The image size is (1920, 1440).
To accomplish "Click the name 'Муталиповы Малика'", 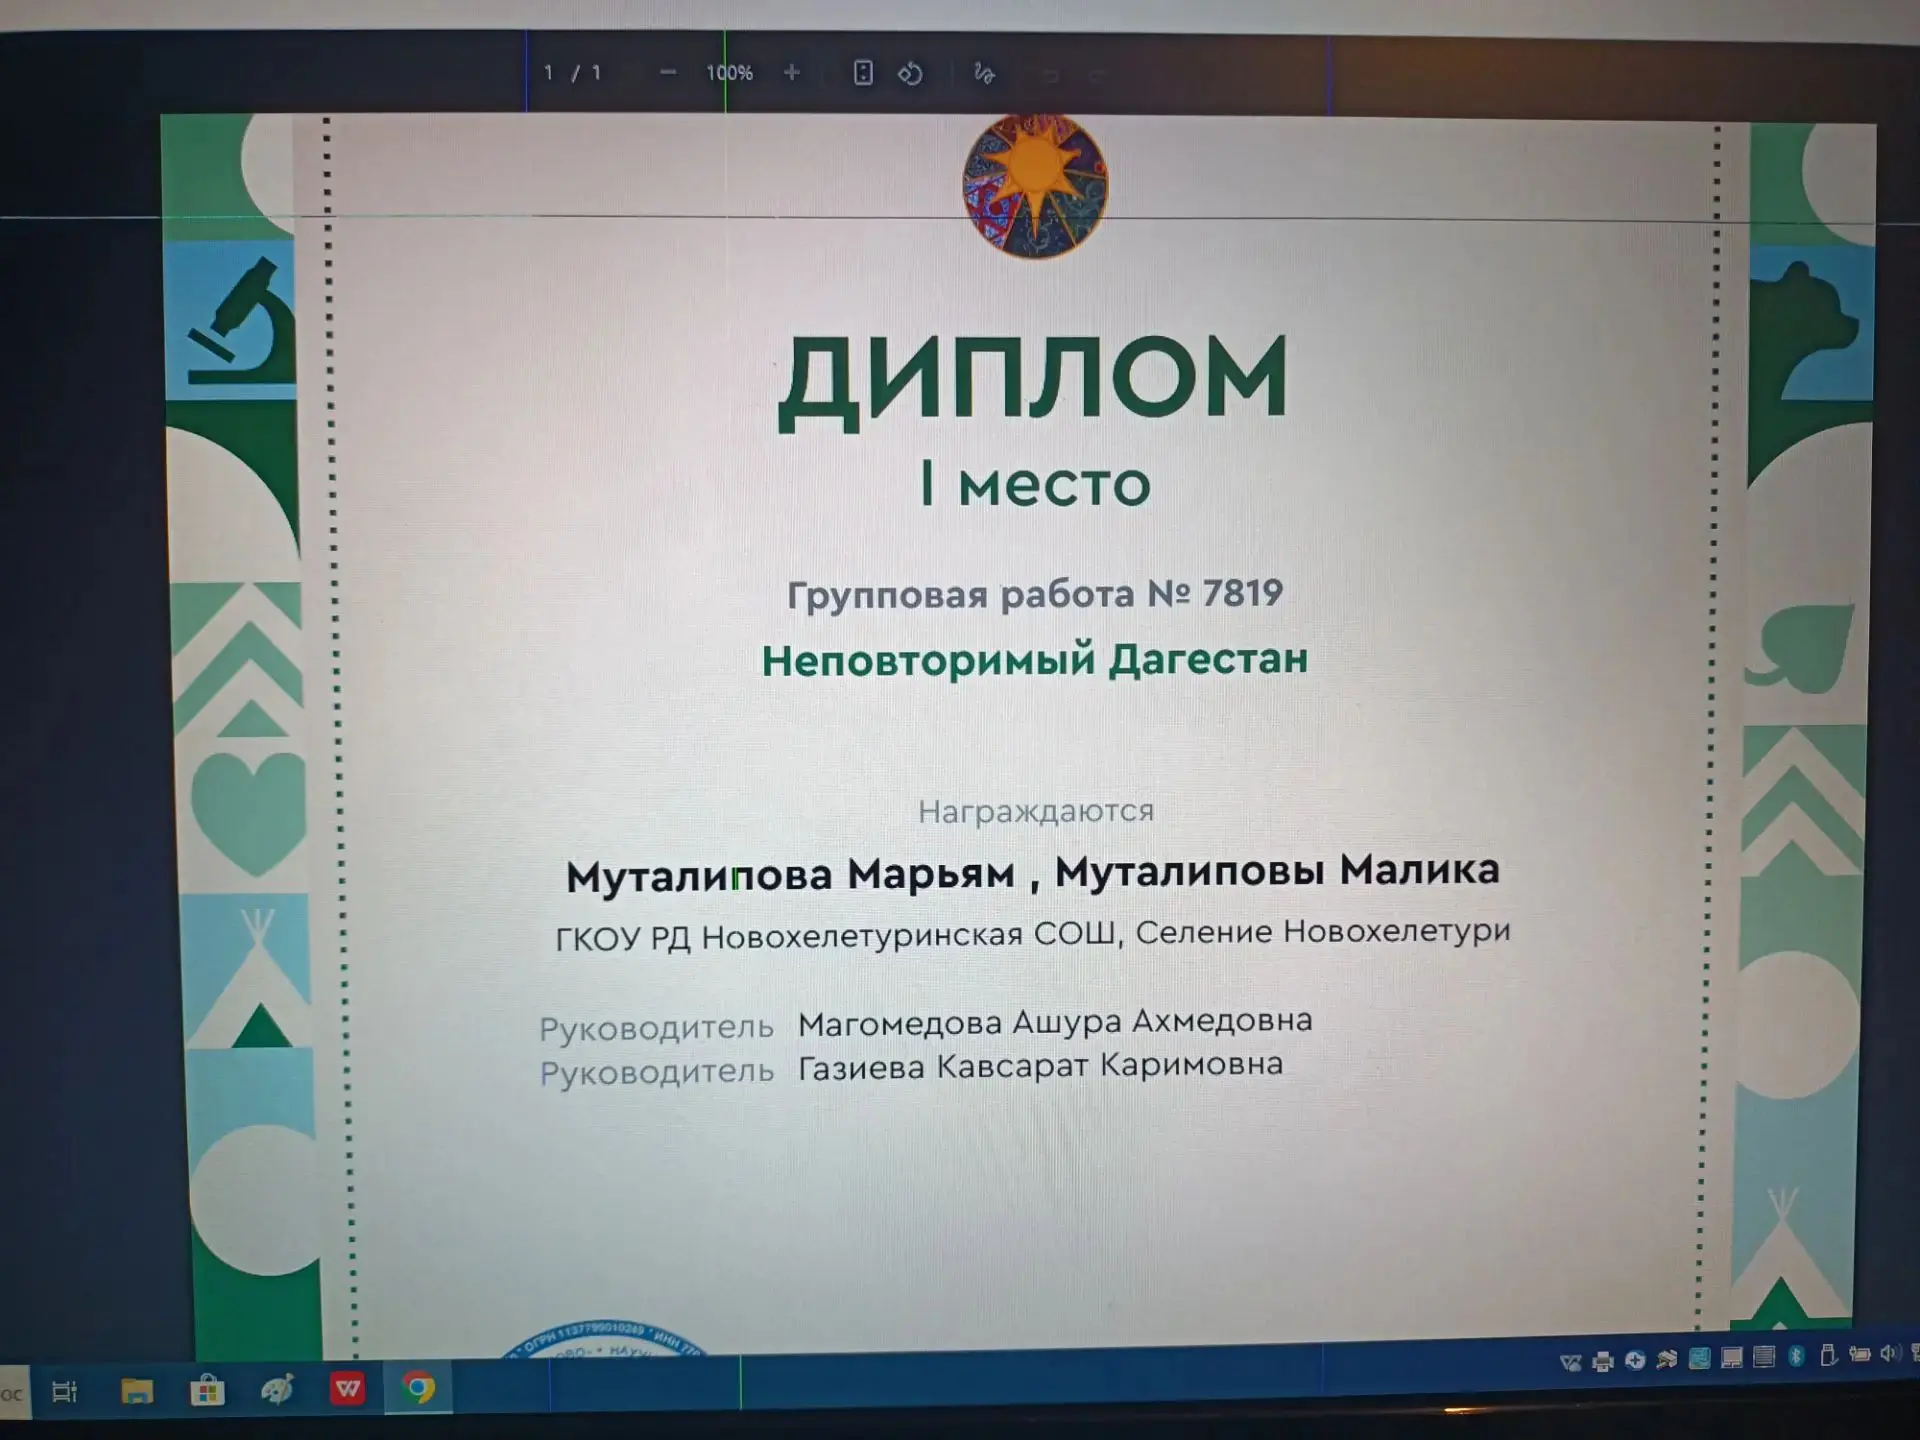I will point(1277,871).
